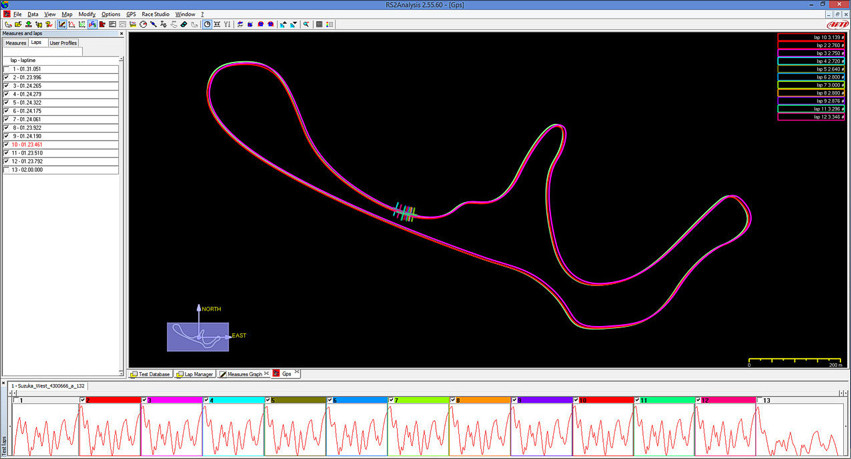Click the rainbow color palette toolbar icon

coord(329,24)
